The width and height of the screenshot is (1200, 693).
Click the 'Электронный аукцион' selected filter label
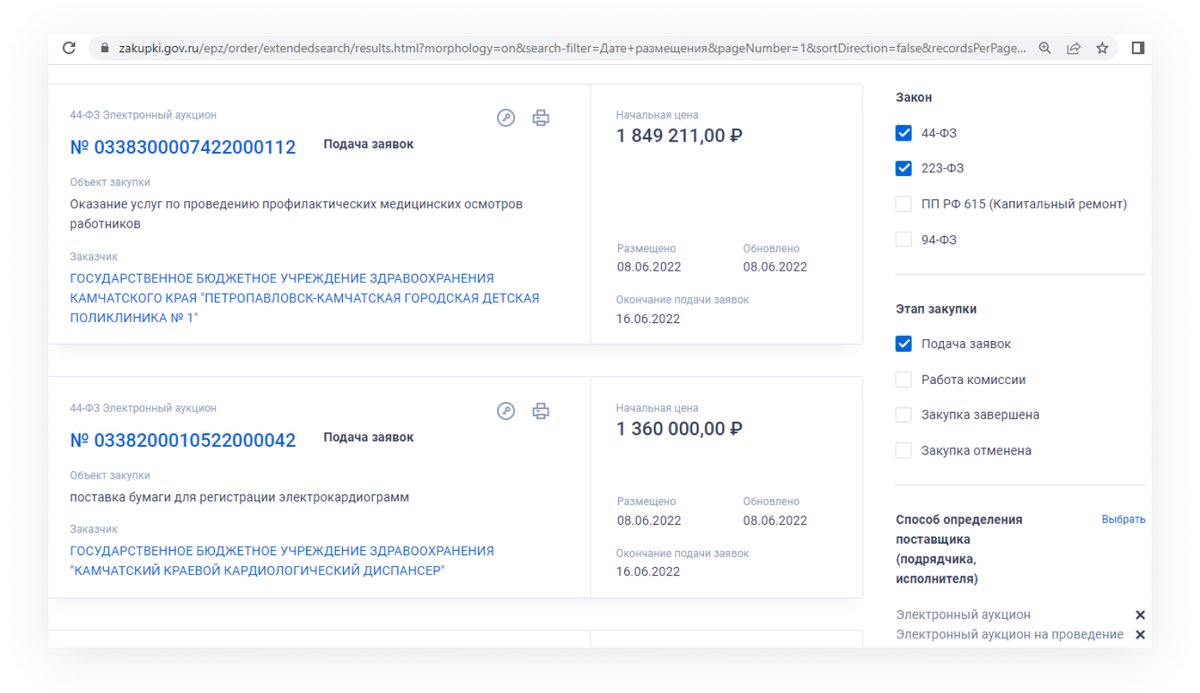click(x=963, y=615)
